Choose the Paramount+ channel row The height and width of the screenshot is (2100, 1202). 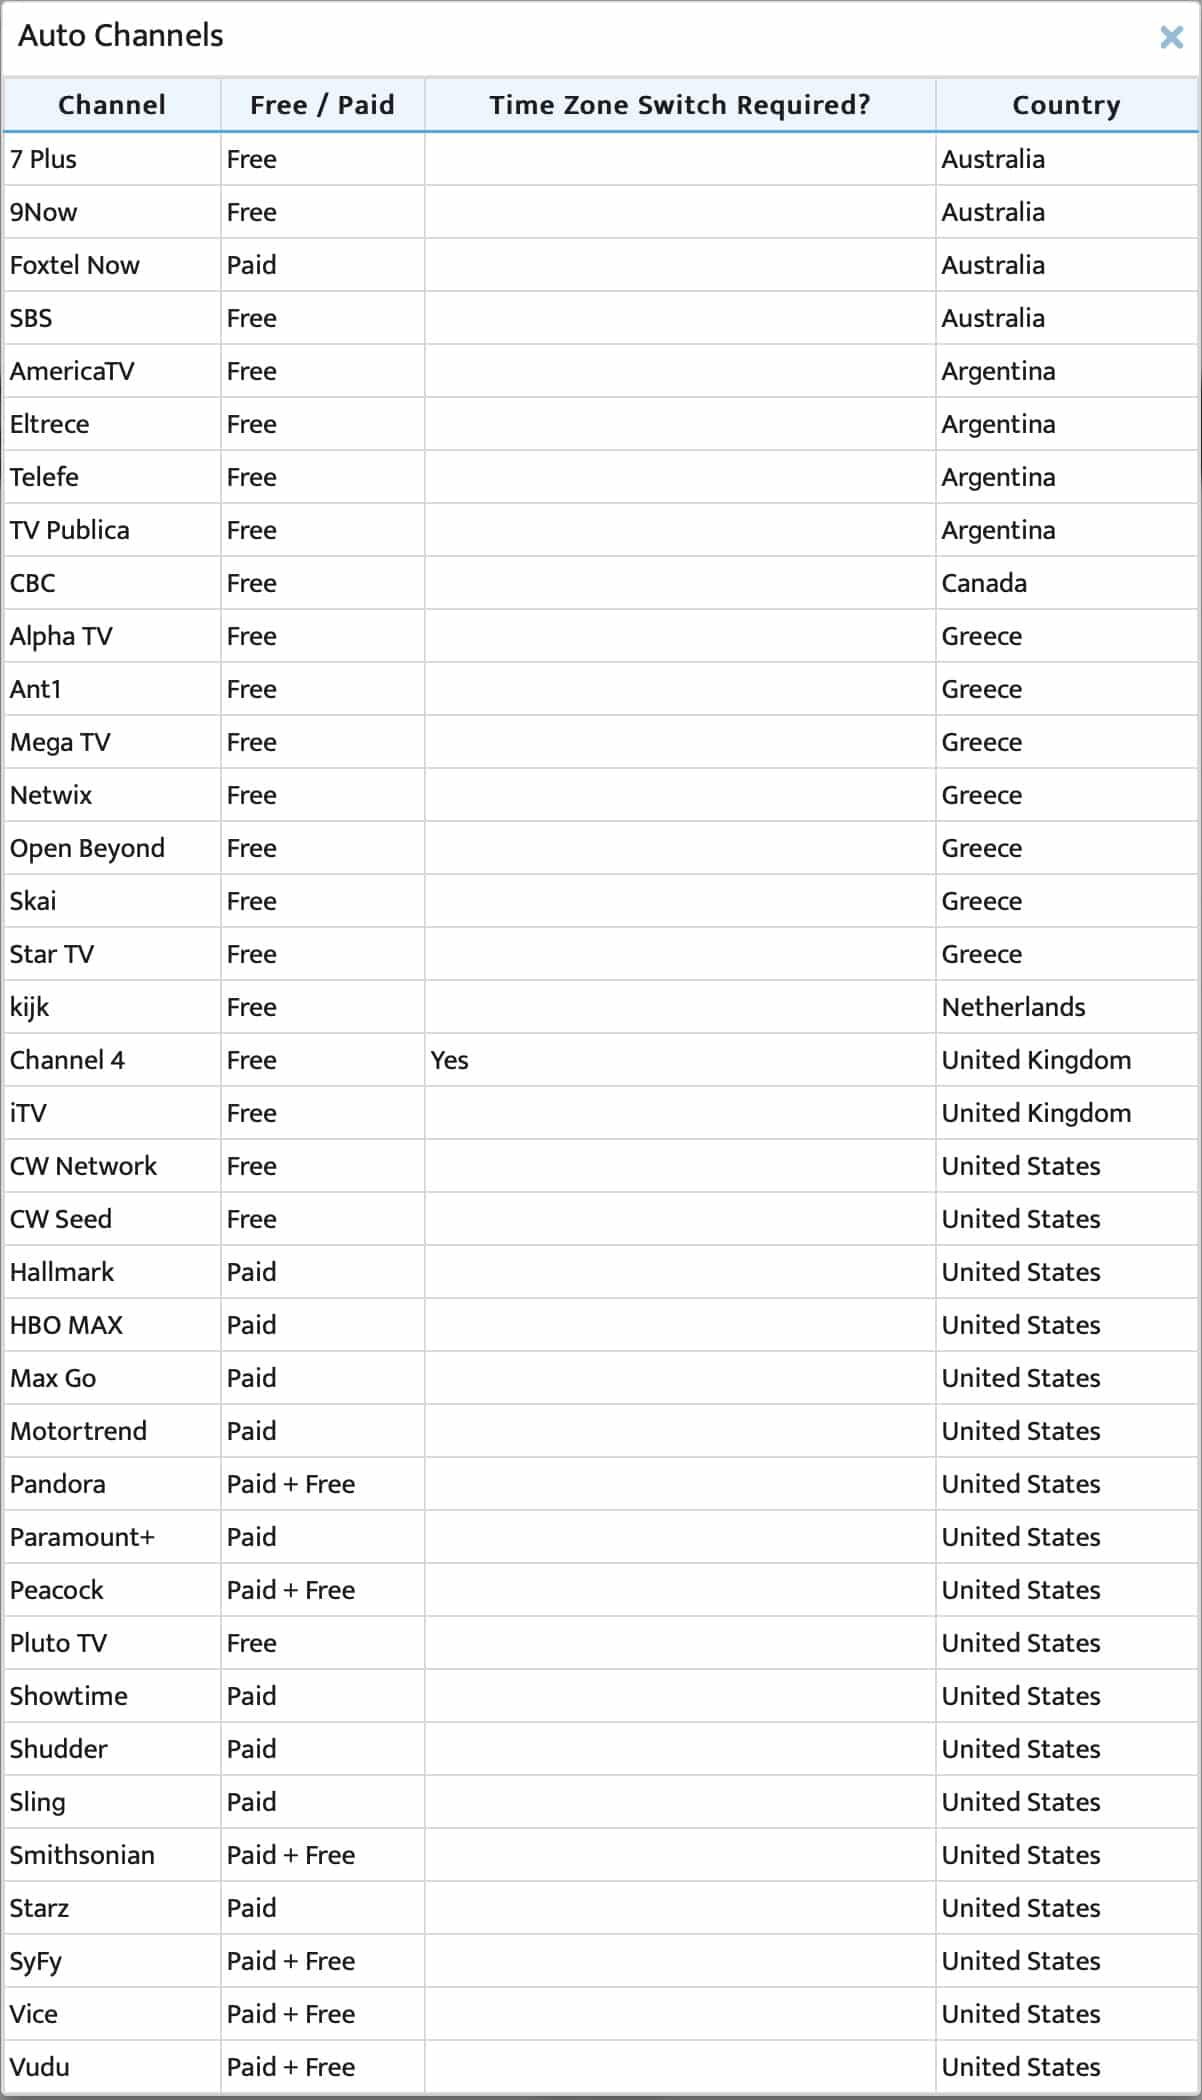coord(601,1537)
